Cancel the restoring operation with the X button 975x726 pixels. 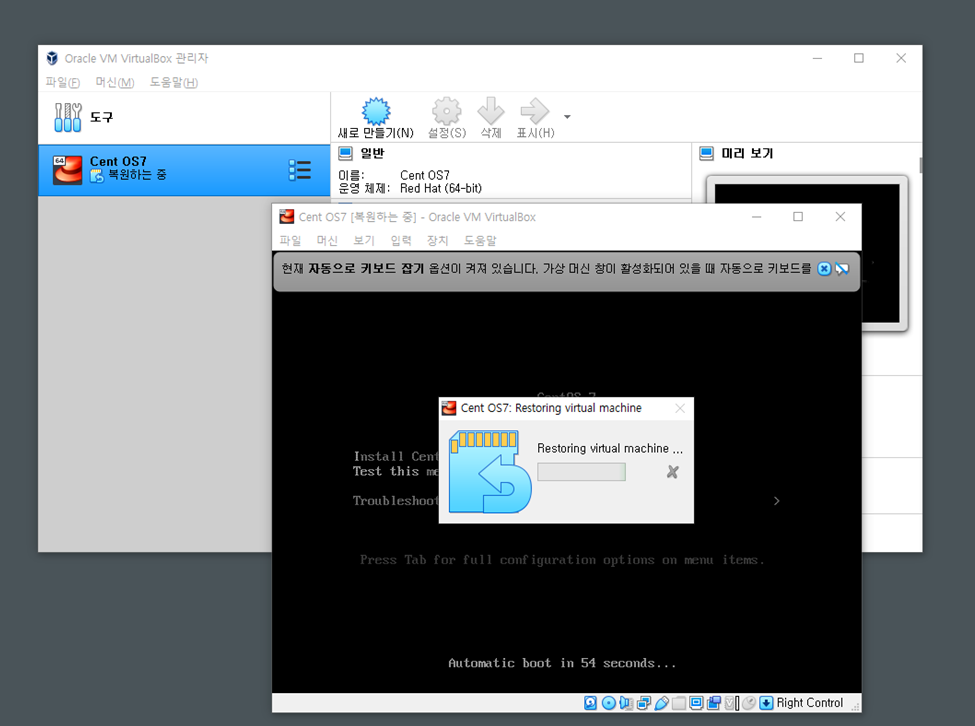pos(672,472)
